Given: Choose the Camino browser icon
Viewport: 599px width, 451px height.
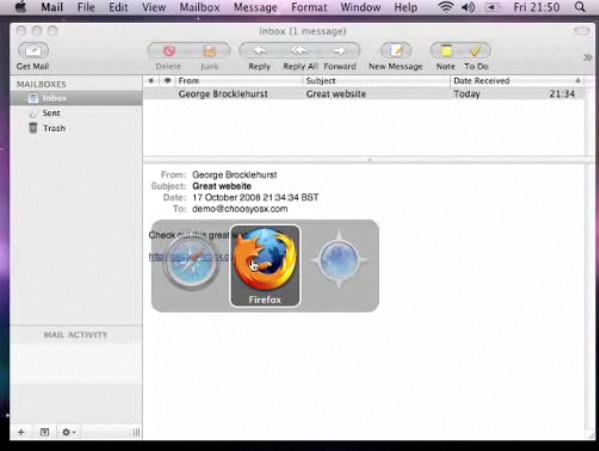Looking at the screenshot, I should (339, 261).
